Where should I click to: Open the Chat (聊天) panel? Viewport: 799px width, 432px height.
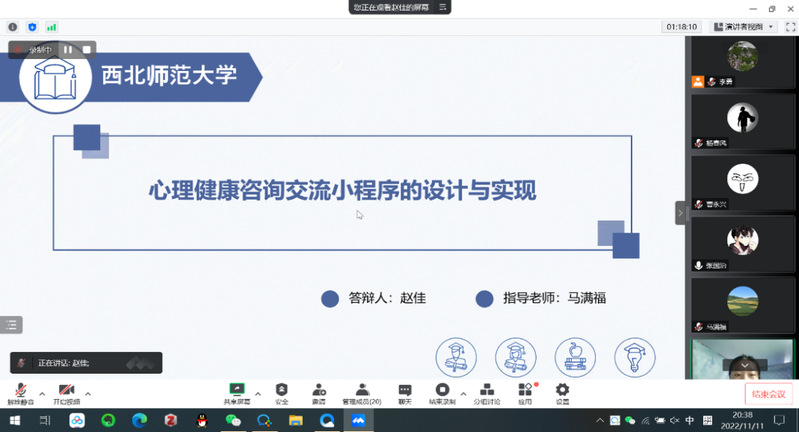[404, 392]
